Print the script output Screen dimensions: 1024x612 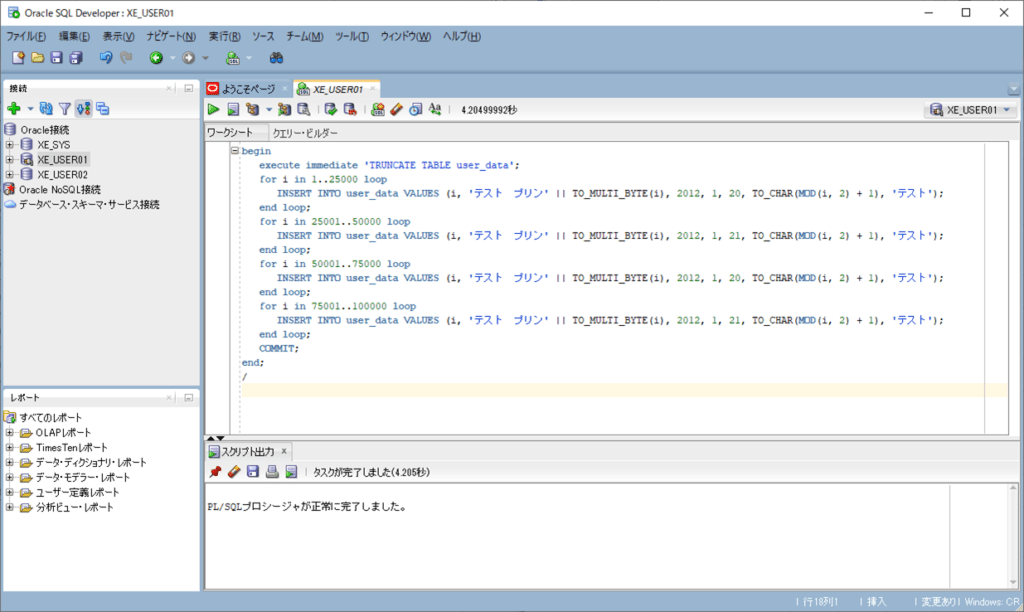click(272, 472)
